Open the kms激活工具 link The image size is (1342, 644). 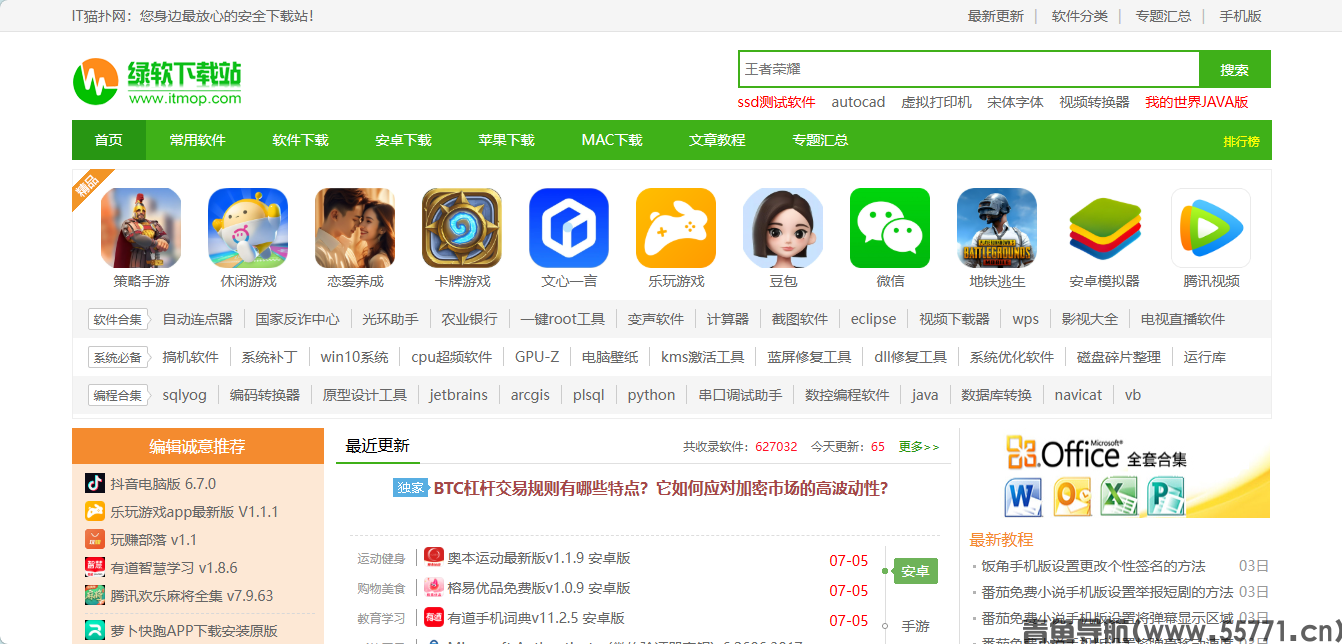click(x=703, y=357)
